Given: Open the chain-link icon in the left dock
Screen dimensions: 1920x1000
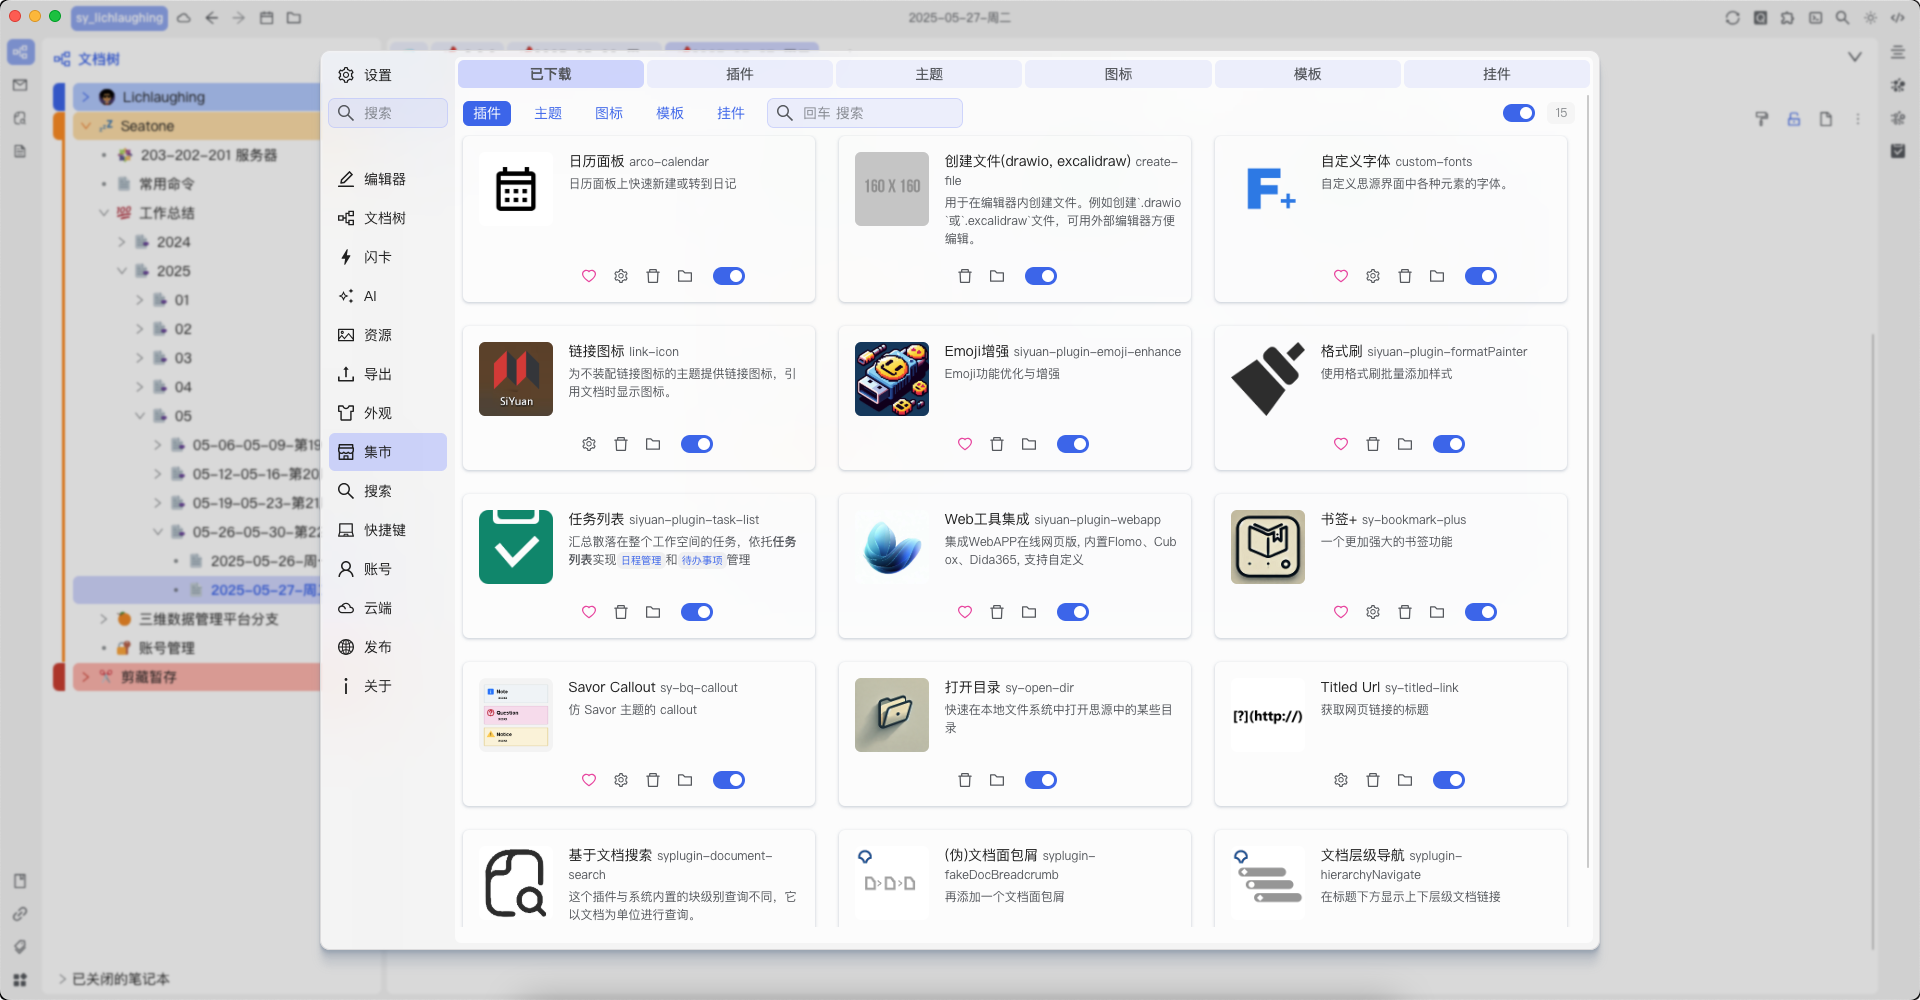Looking at the screenshot, I should click(x=20, y=914).
